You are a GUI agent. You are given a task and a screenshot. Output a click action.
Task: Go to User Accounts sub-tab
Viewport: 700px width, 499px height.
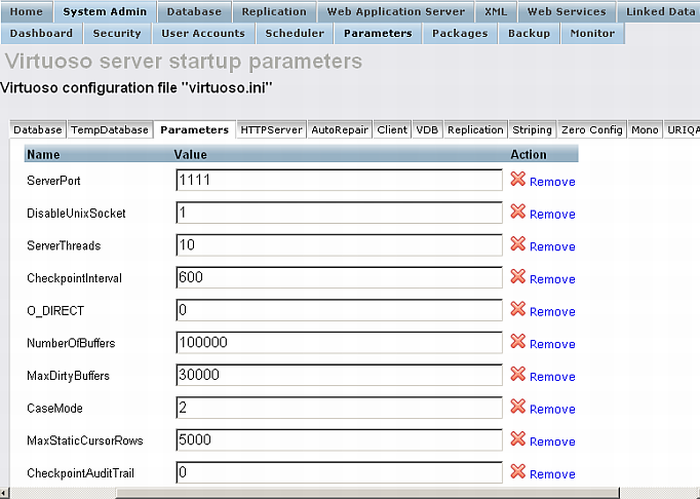[x=203, y=33]
